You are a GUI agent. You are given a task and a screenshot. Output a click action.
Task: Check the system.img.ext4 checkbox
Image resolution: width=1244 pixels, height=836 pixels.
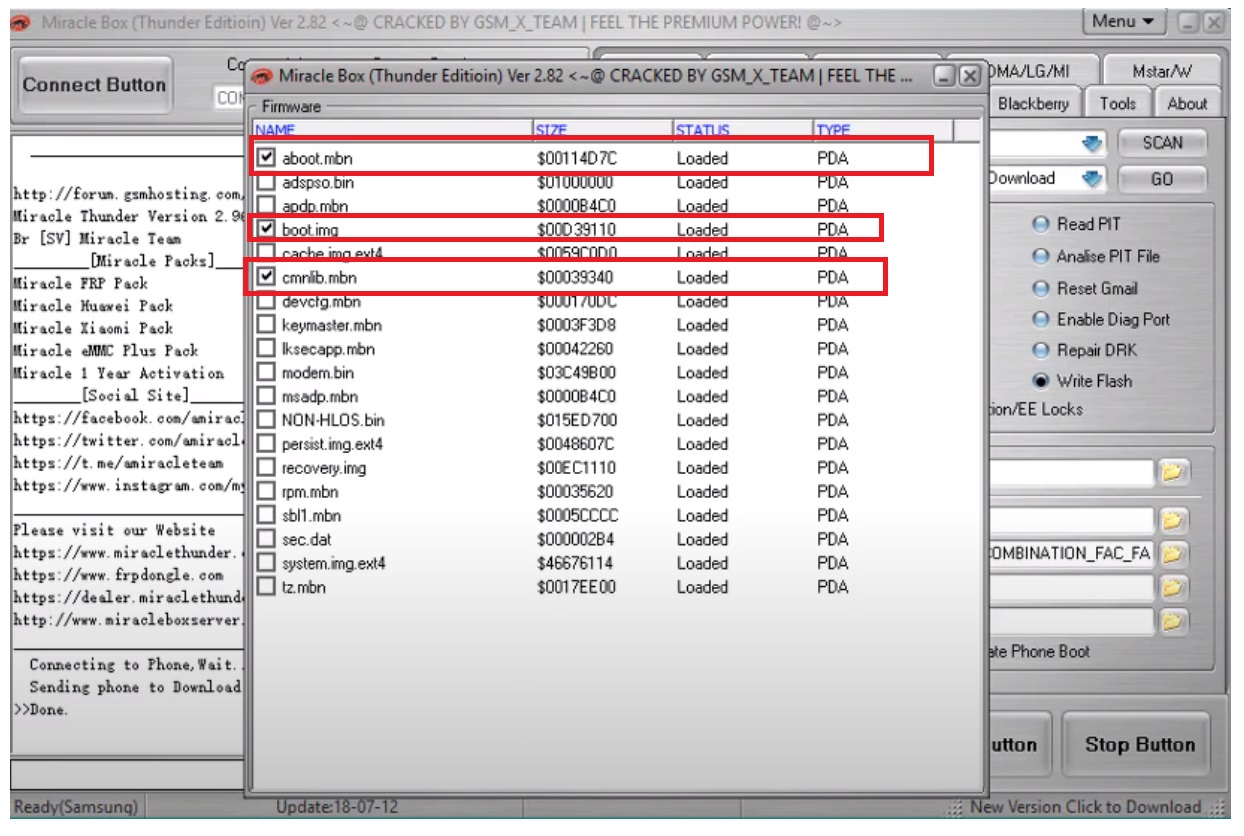(x=266, y=563)
